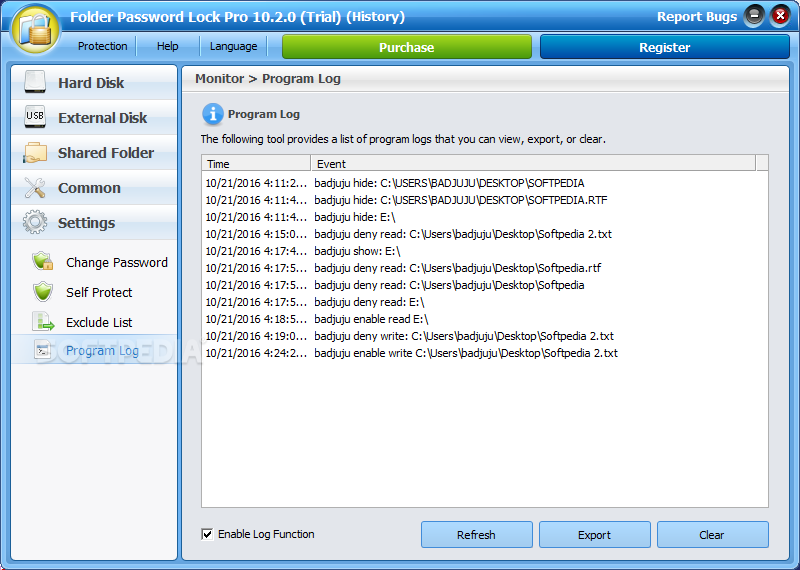Click the Change Password shield-lock icon
Viewport: 800px width, 570px height.
43,261
